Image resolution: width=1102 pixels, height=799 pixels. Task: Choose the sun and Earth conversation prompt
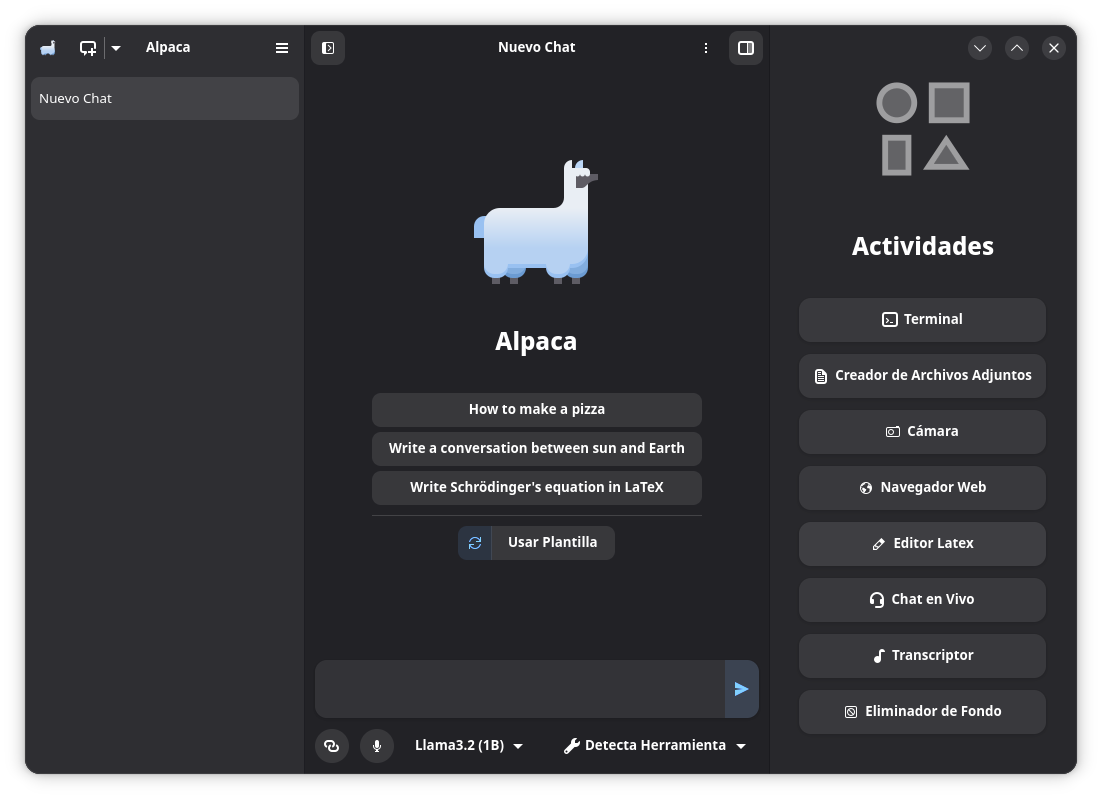click(537, 448)
